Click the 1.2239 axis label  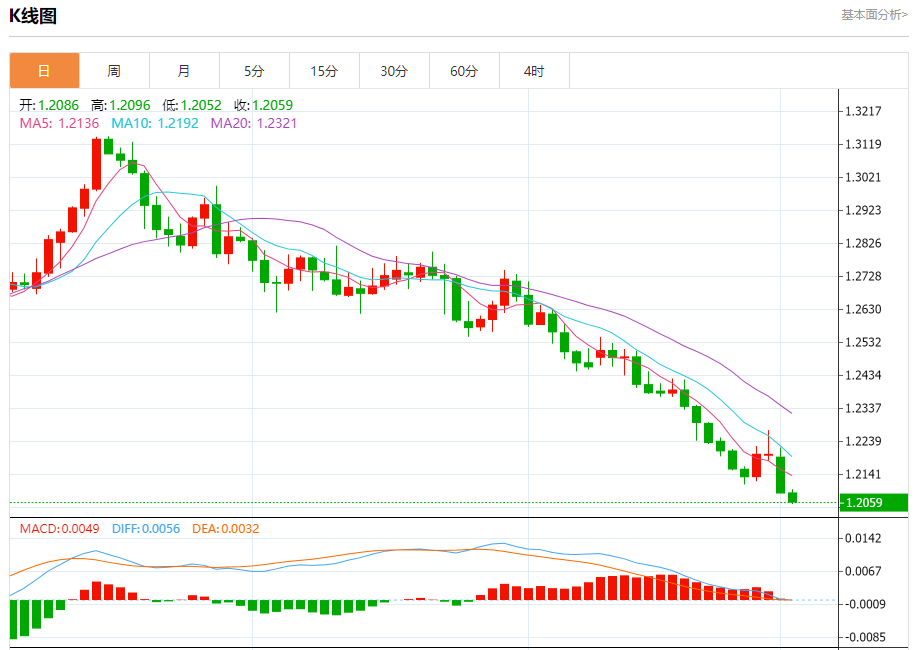863,441
